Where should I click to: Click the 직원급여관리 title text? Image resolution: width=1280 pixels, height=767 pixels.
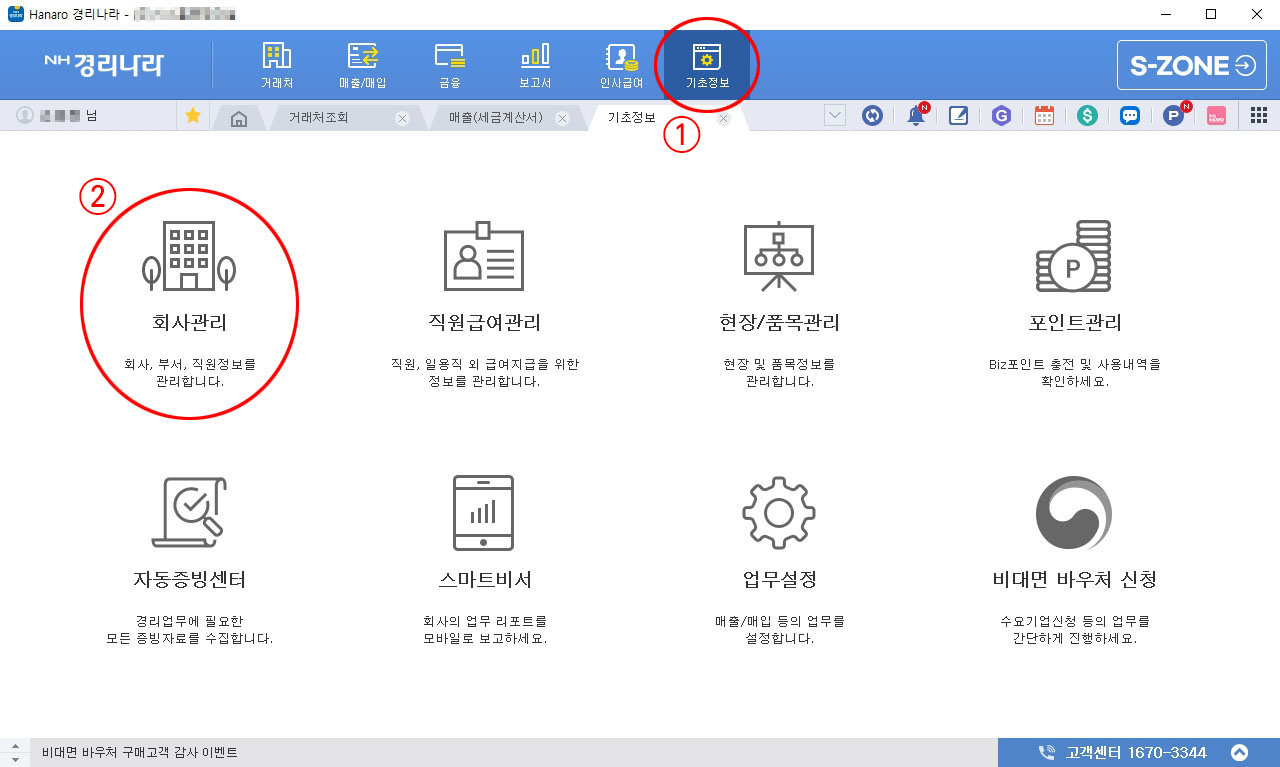coord(484,323)
